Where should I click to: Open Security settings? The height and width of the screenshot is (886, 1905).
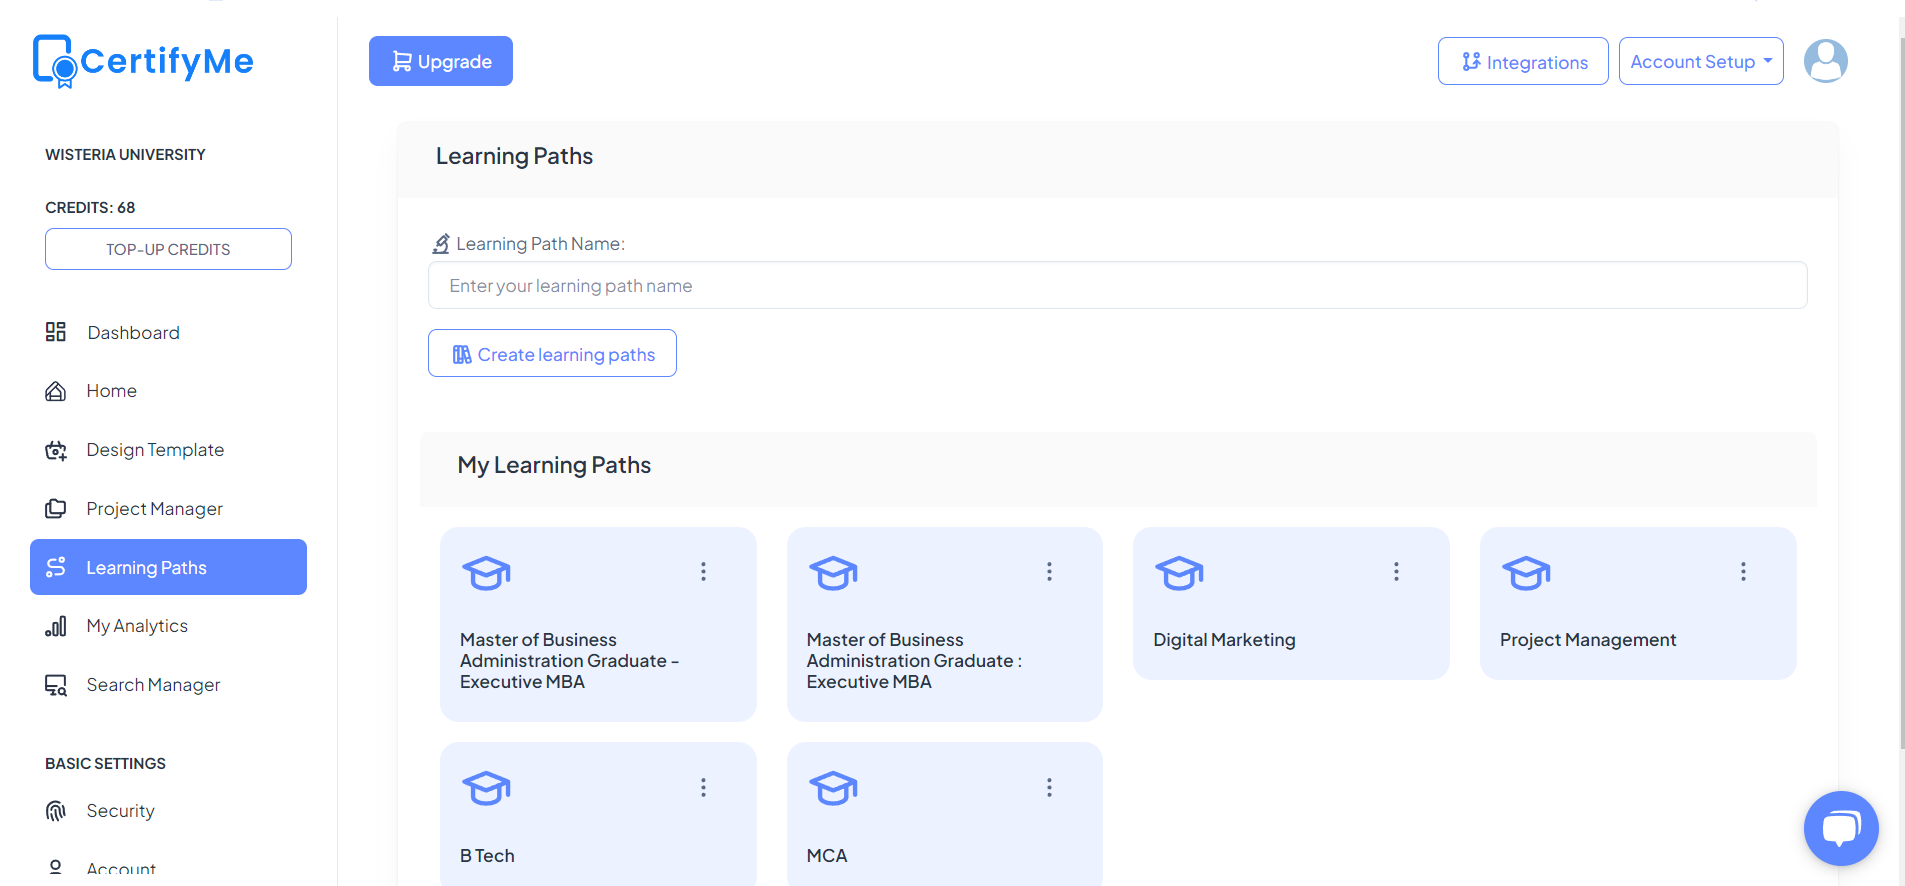click(168, 811)
